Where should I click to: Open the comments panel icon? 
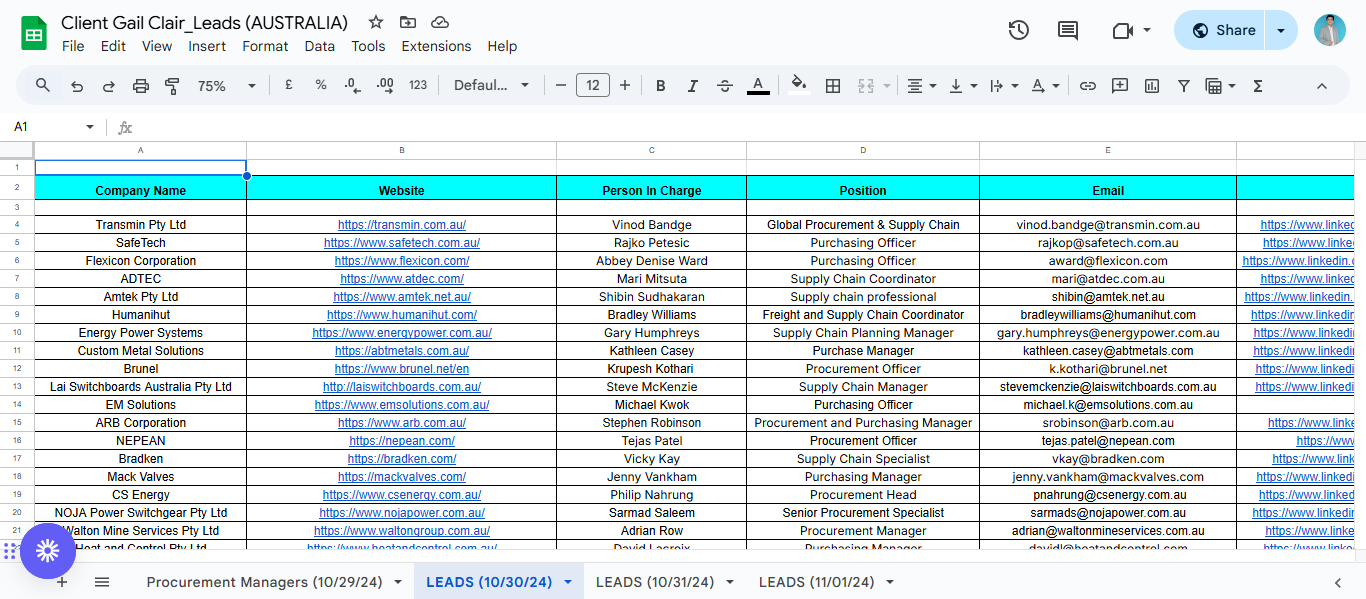tap(1068, 30)
